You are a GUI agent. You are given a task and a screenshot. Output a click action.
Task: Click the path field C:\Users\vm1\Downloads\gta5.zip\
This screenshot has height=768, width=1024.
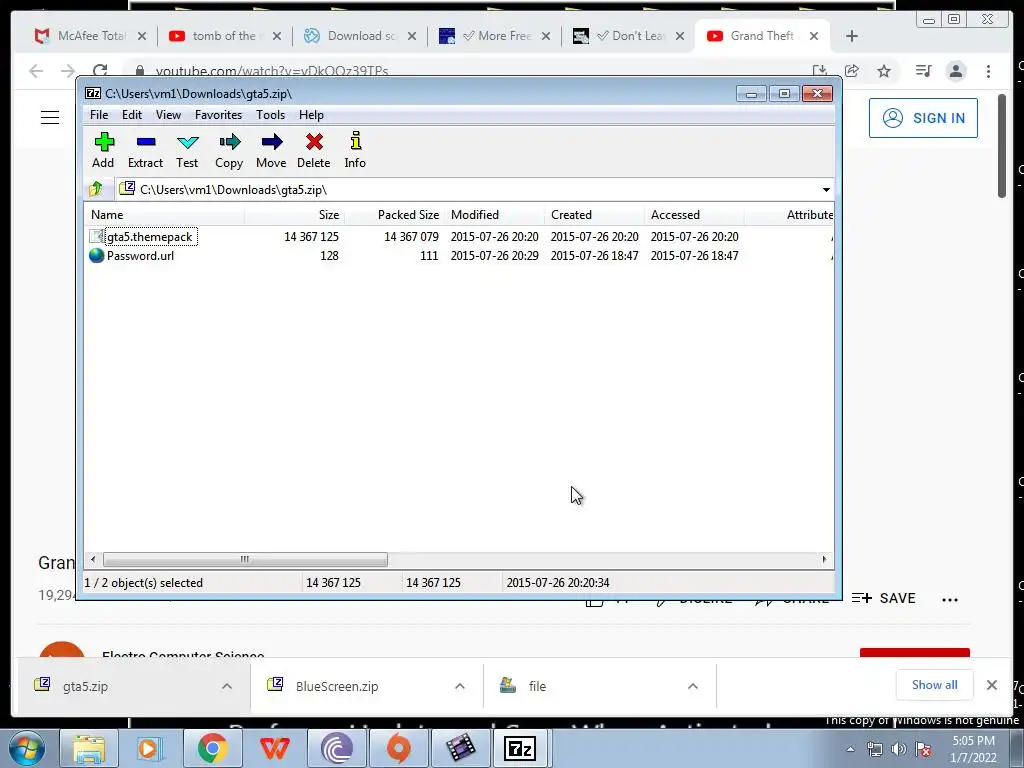pos(467,190)
